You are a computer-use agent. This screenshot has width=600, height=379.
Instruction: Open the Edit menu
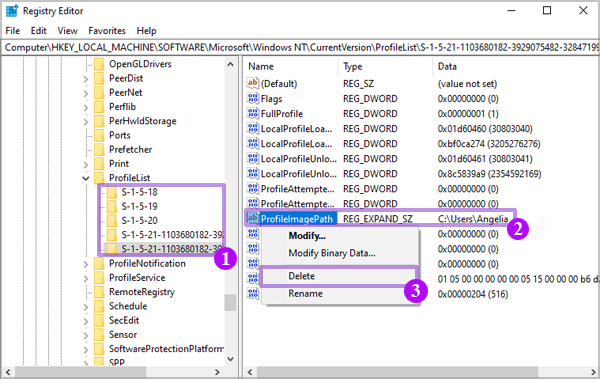coord(39,31)
